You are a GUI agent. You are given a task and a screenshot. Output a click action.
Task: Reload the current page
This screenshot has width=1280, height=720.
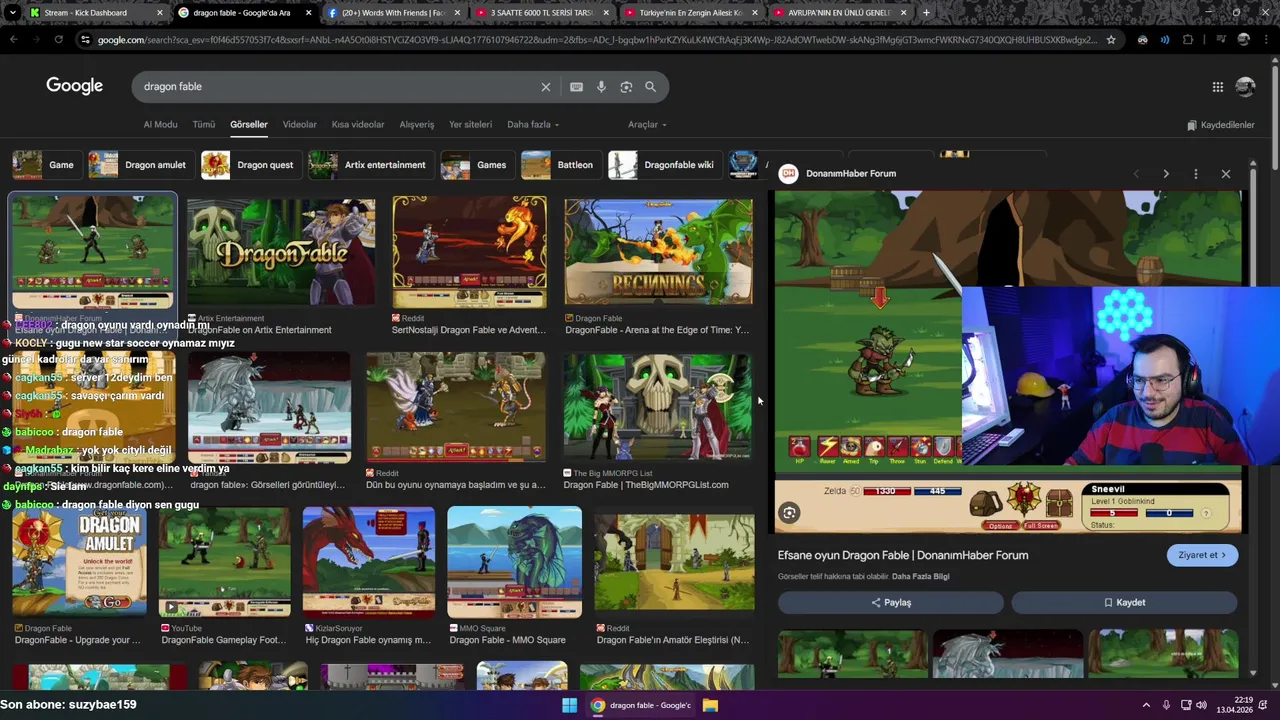[59, 40]
